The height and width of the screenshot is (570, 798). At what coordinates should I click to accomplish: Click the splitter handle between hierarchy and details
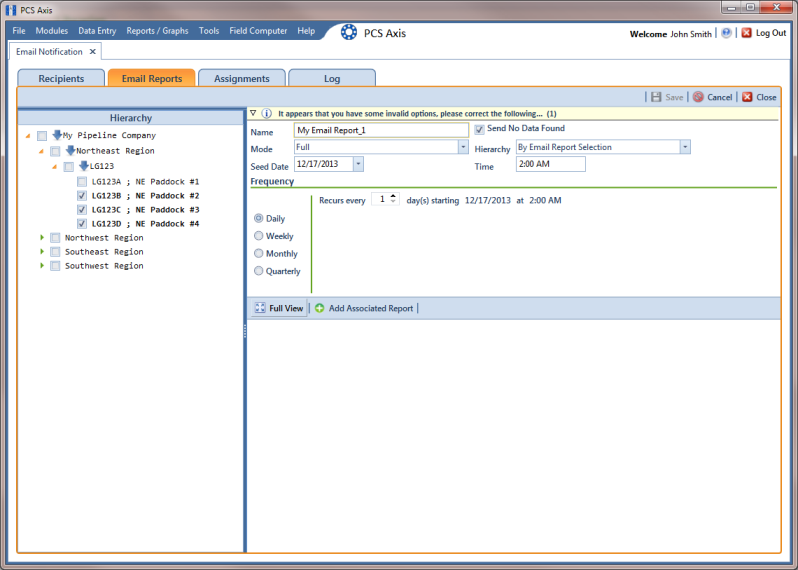245,331
